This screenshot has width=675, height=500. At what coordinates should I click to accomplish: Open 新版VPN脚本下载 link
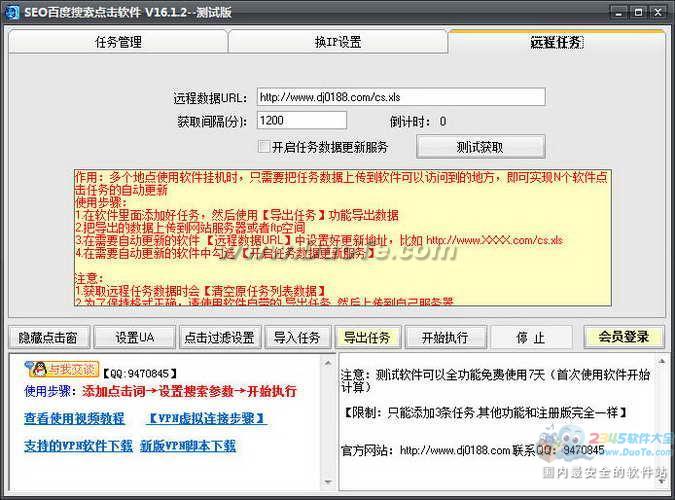coord(188,446)
